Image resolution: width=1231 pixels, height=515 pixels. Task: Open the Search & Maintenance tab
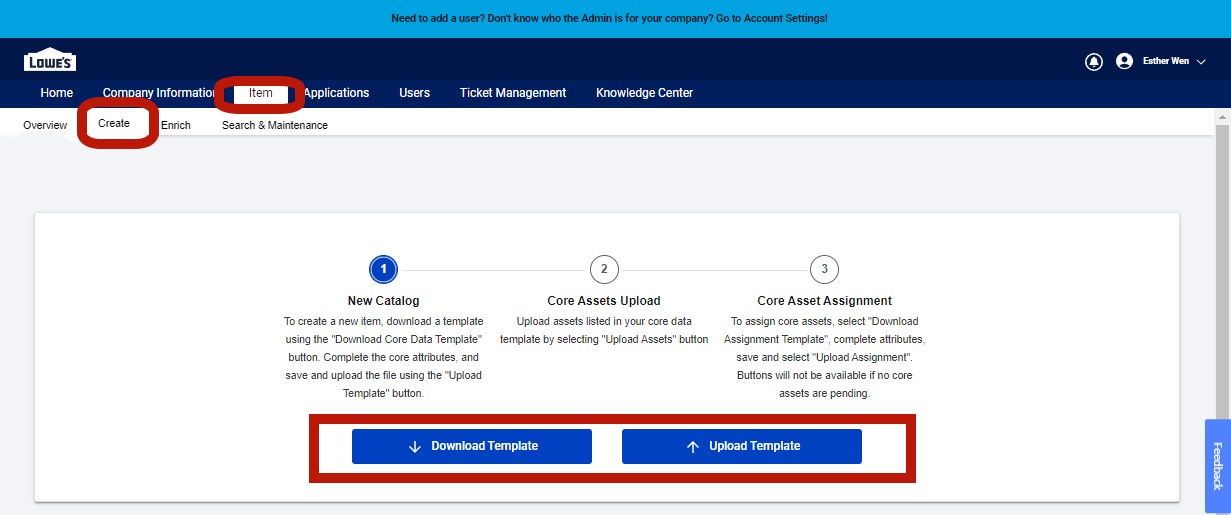point(275,125)
